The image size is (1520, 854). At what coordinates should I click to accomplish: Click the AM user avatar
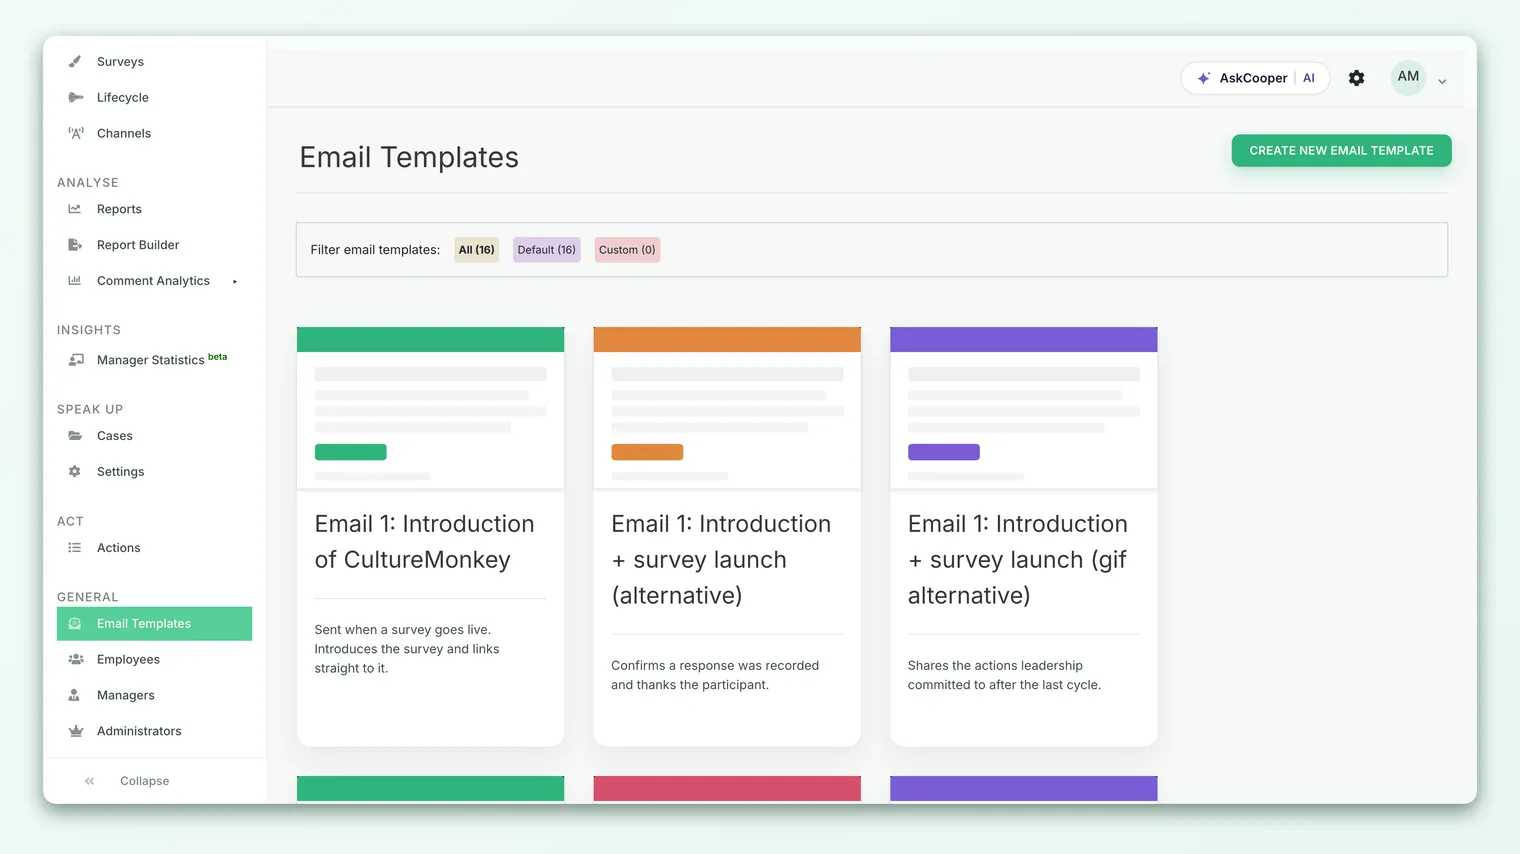click(1408, 77)
